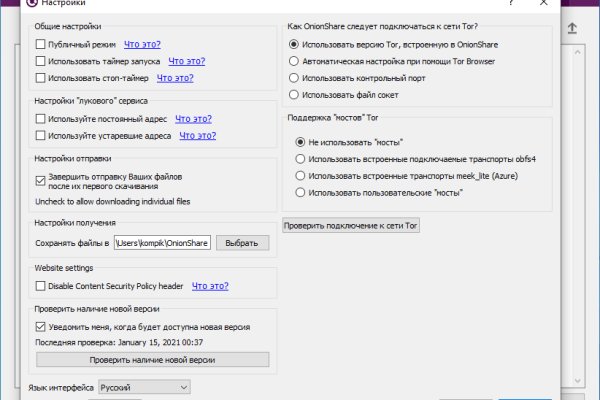Image resolution: width=600 pixels, height=400 pixels.
Task: Open Что это? link for таймер запуска
Action: click(x=187, y=61)
